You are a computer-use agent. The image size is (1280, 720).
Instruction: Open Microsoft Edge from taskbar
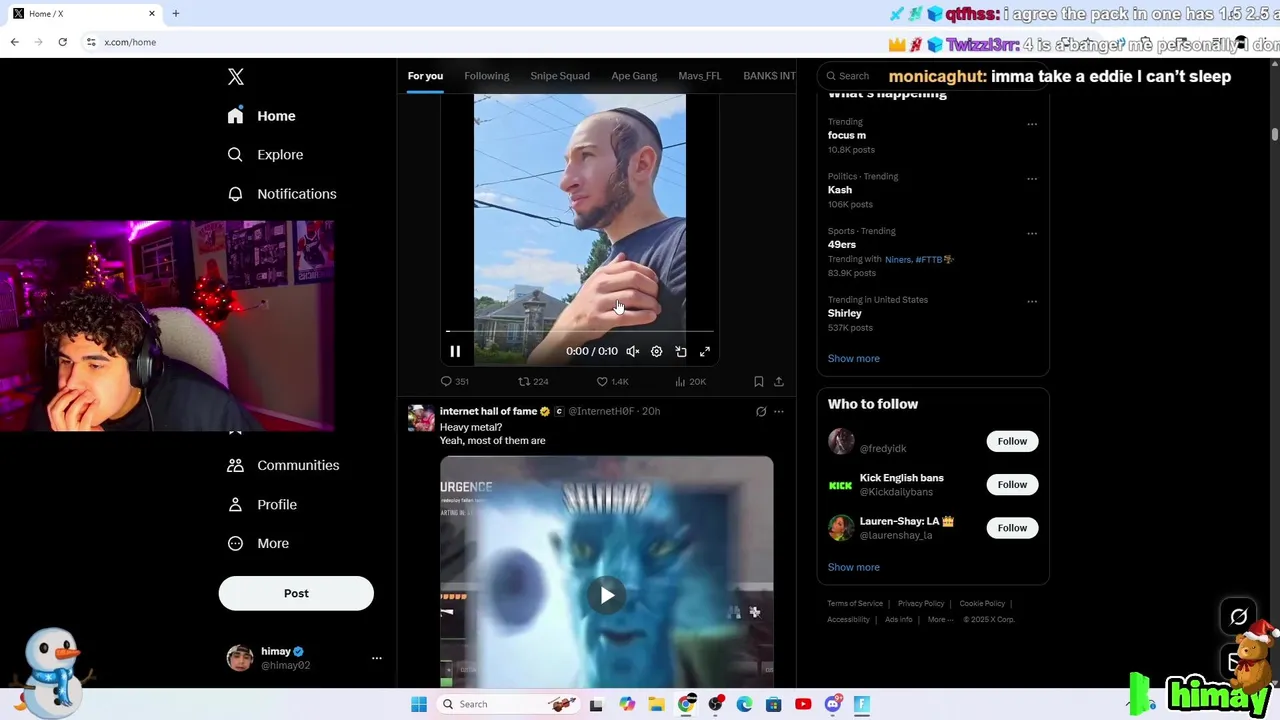click(x=744, y=704)
